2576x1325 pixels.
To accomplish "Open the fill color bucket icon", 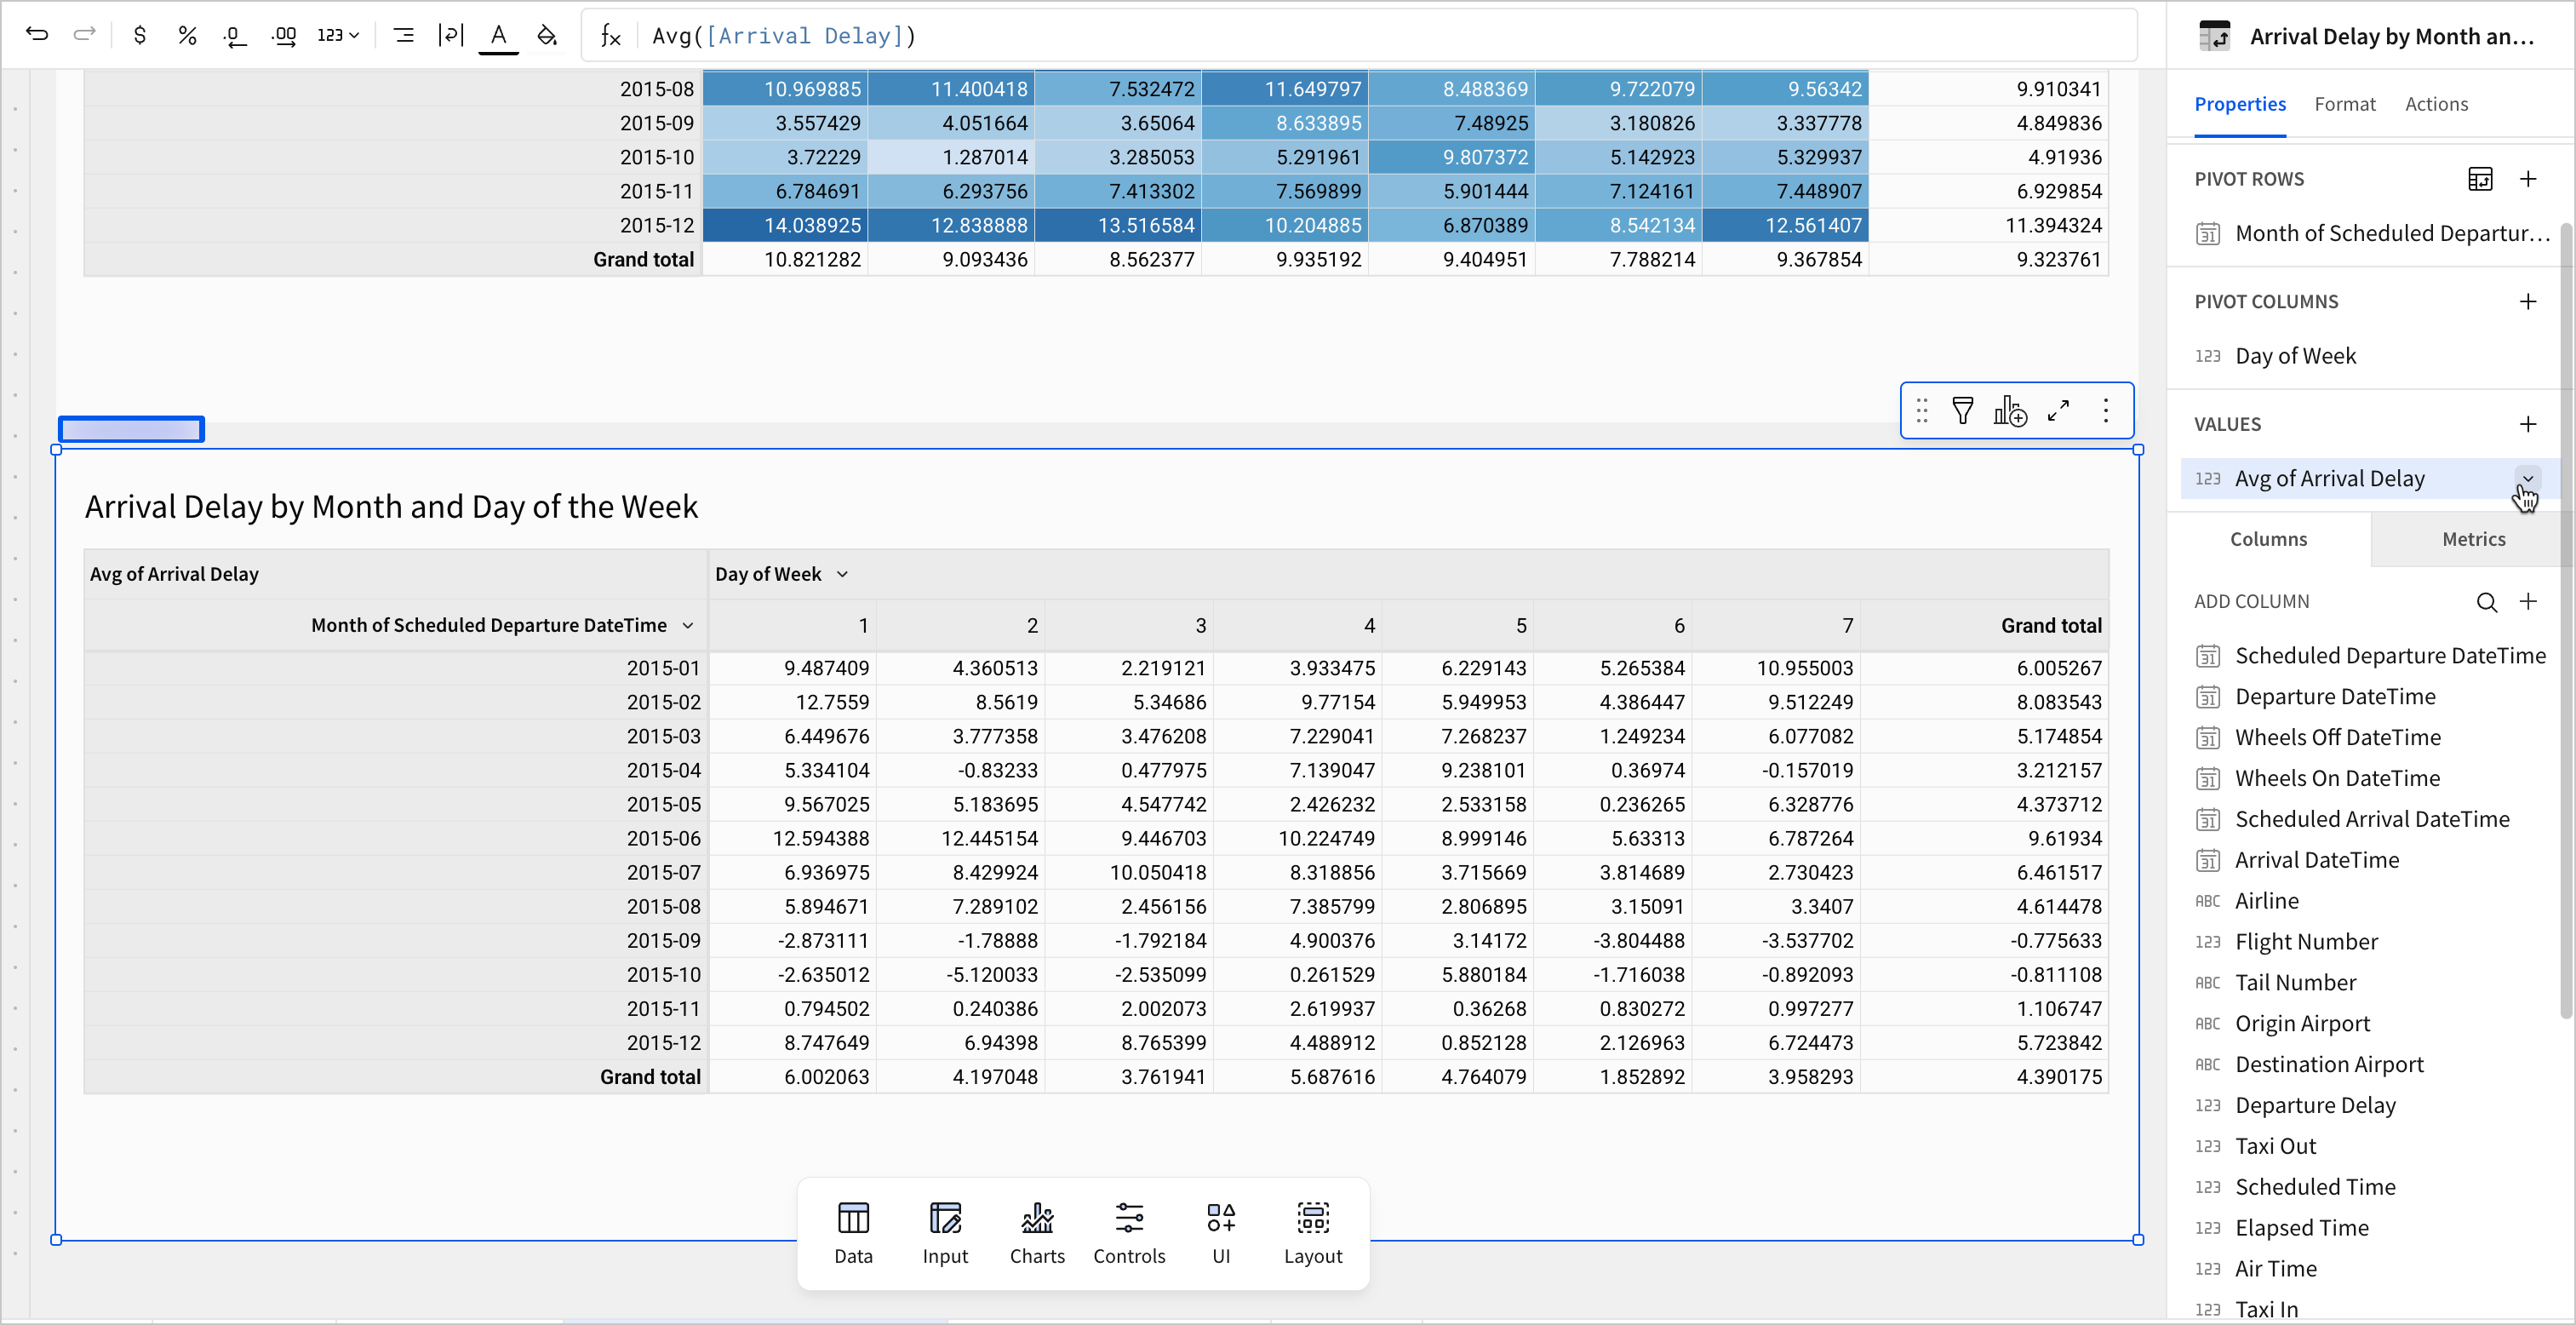I will click(x=547, y=35).
